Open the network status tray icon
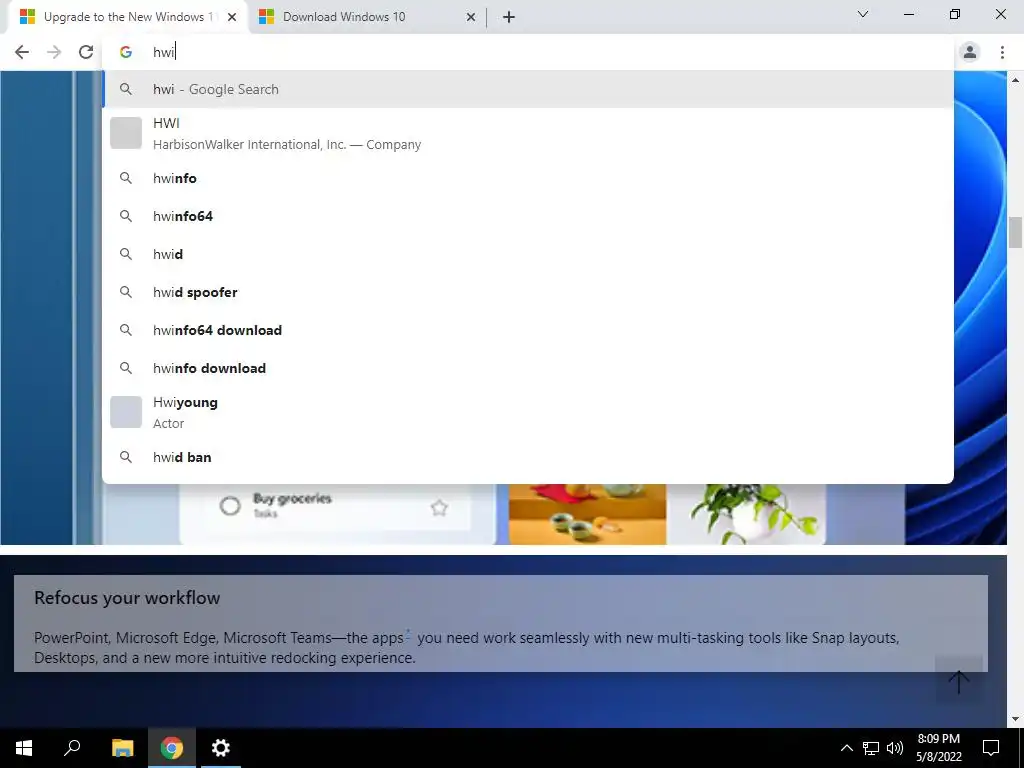Viewport: 1024px width, 768px height. [871, 748]
